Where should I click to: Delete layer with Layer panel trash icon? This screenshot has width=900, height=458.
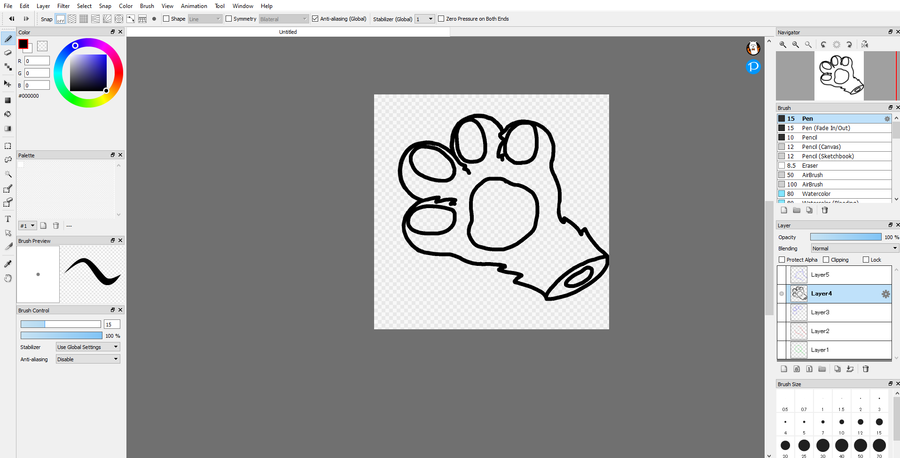[866, 368]
